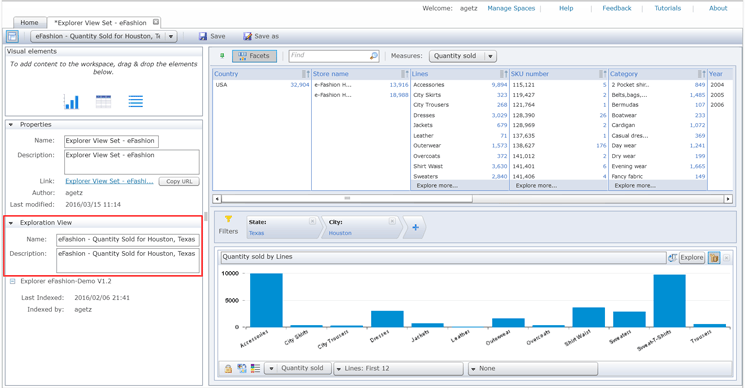This screenshot has height=388, width=745.
Task: Sort the Category facet column
Action: [x=702, y=74]
